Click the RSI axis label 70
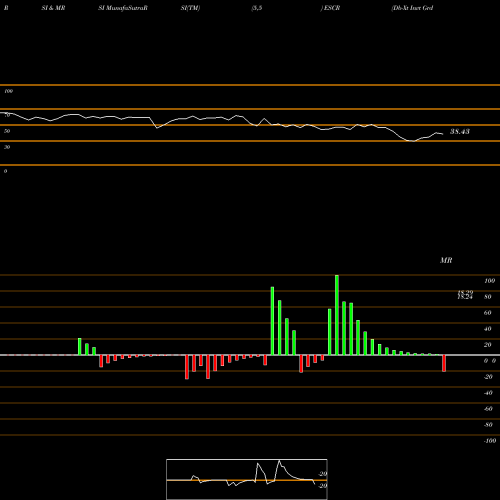The width and height of the screenshot is (500, 500). click(x=7, y=115)
